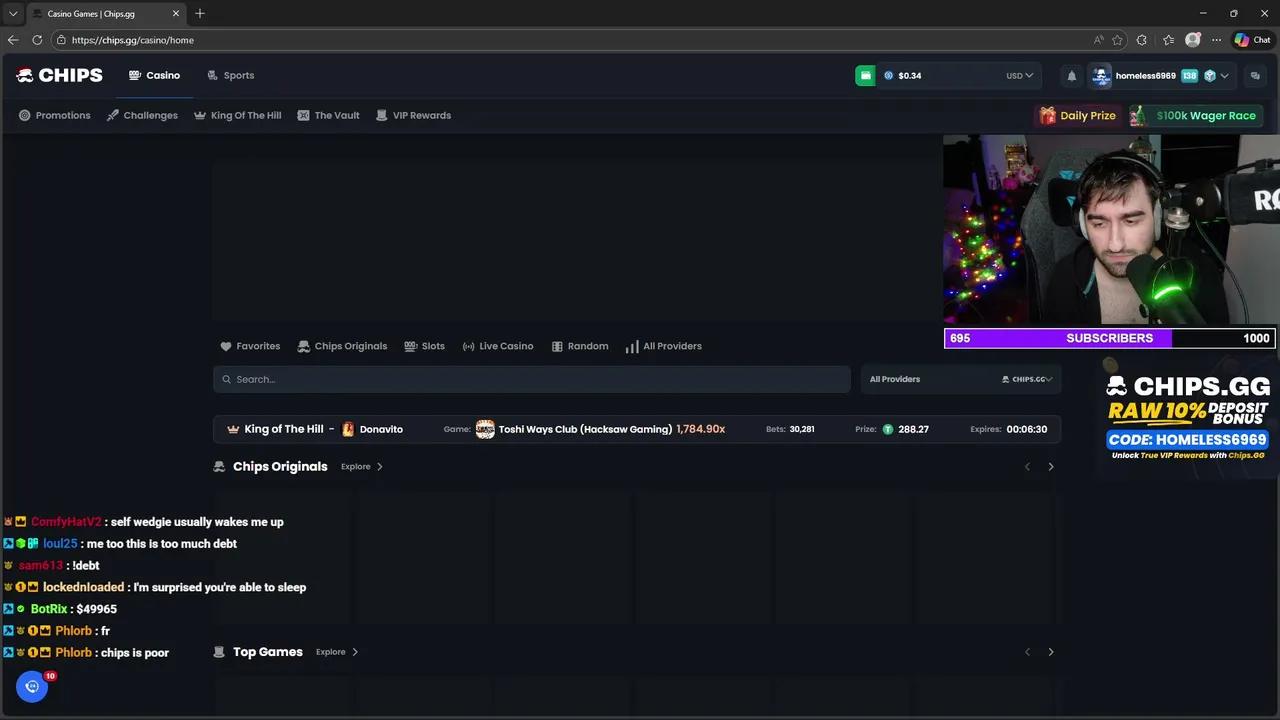This screenshot has height=720, width=1280.
Task: Open the $100k Wager Race
Action: click(1197, 115)
